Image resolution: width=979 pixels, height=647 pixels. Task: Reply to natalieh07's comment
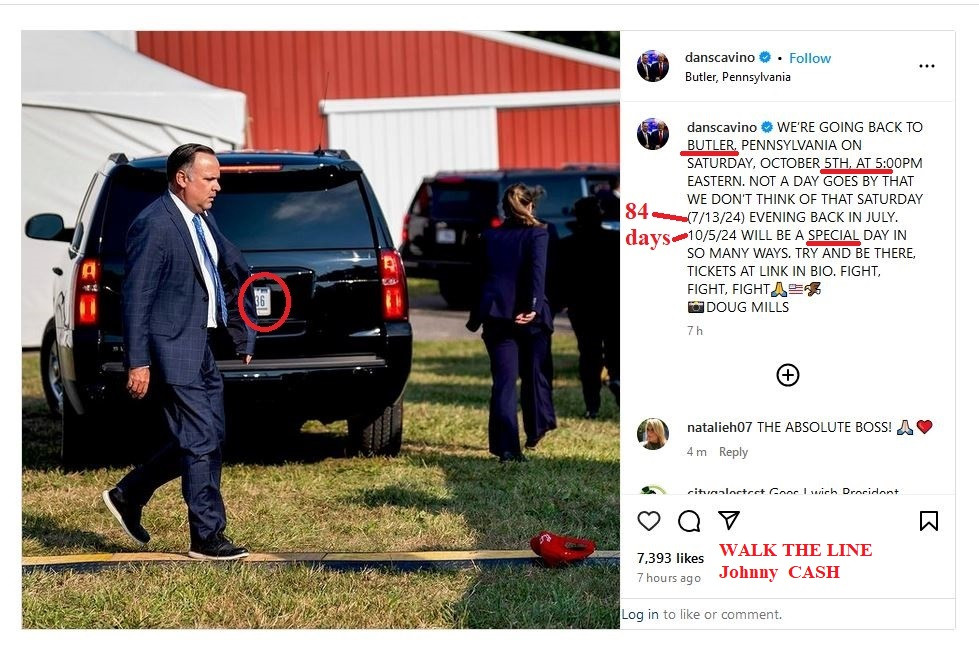click(733, 452)
